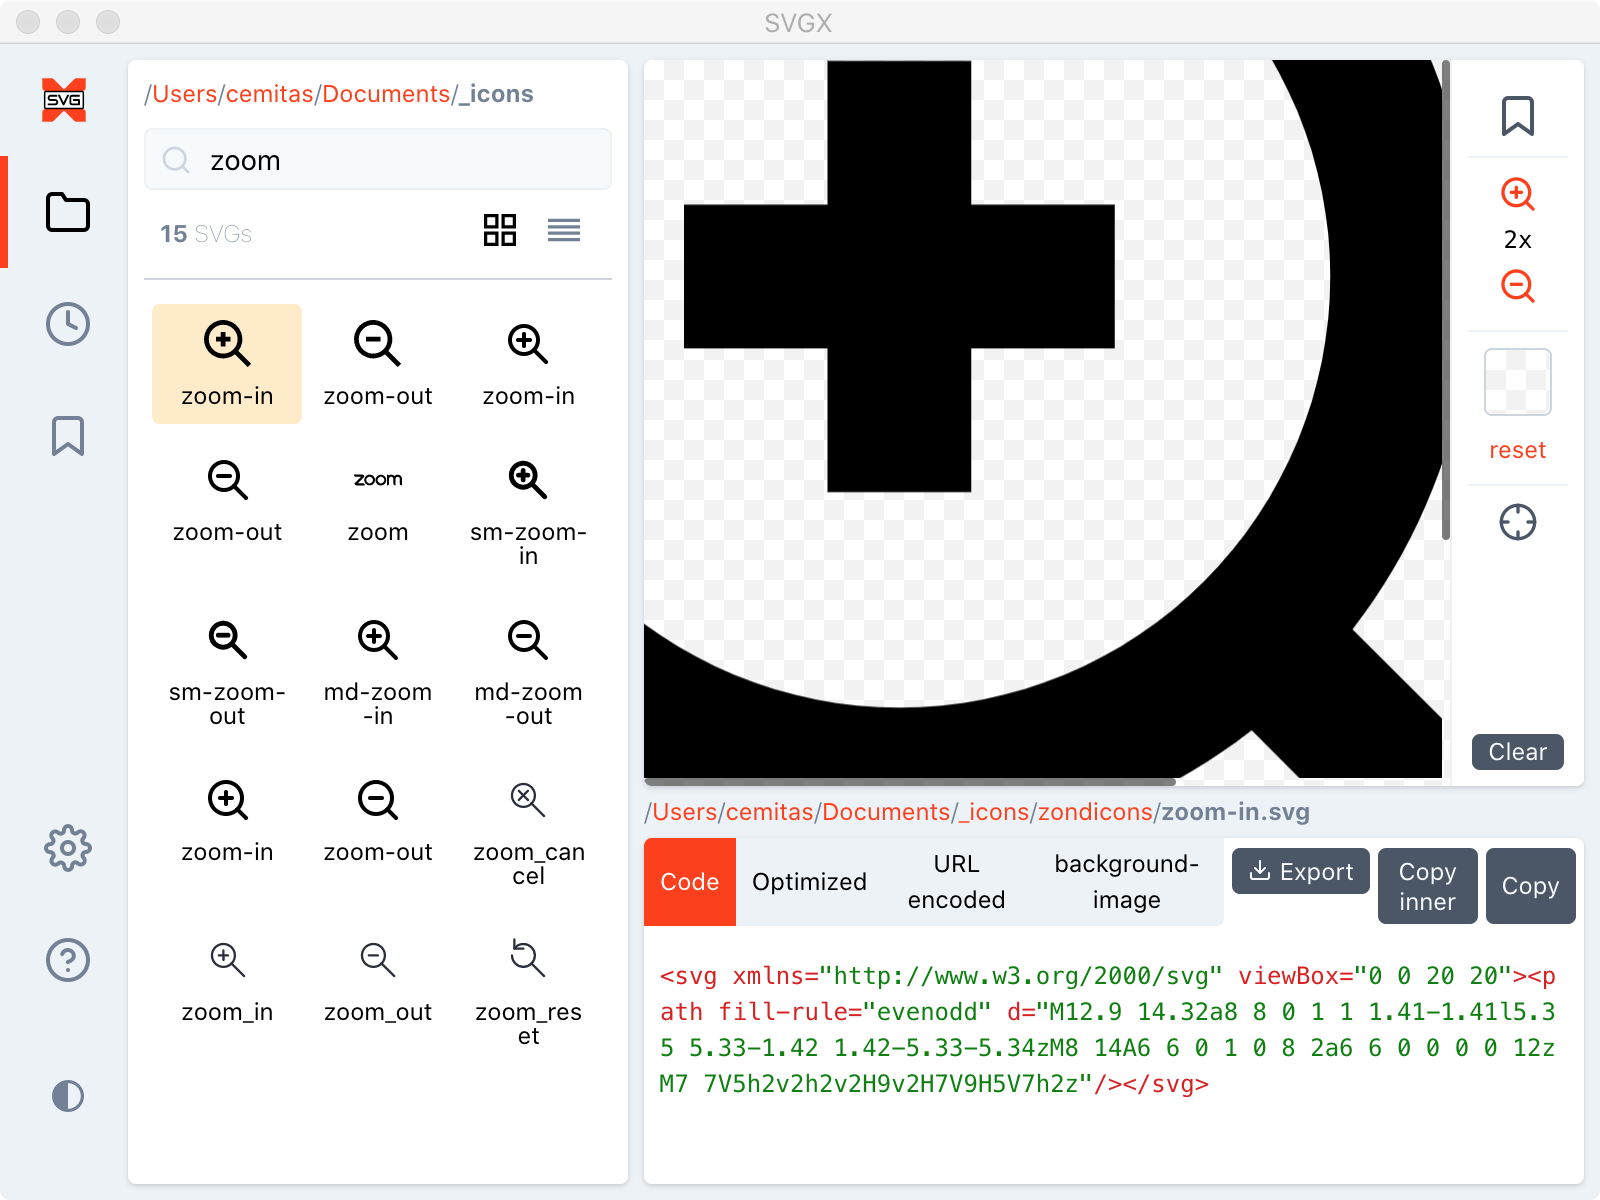
Task: Click the Export button
Action: [x=1301, y=872]
